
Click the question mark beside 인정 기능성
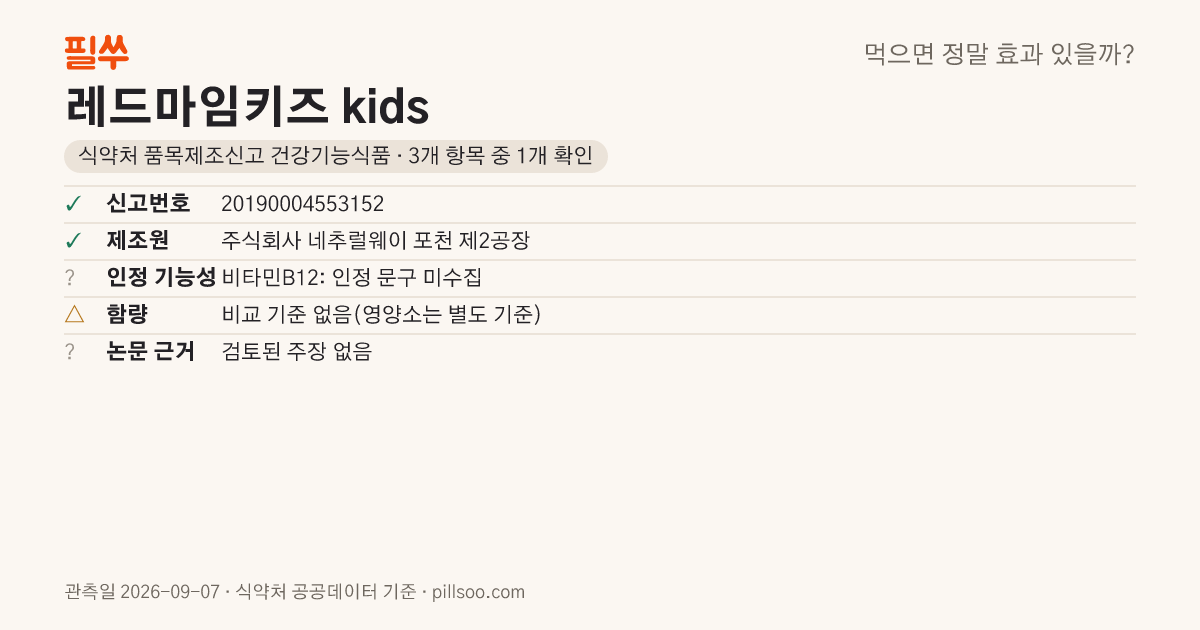(x=70, y=278)
